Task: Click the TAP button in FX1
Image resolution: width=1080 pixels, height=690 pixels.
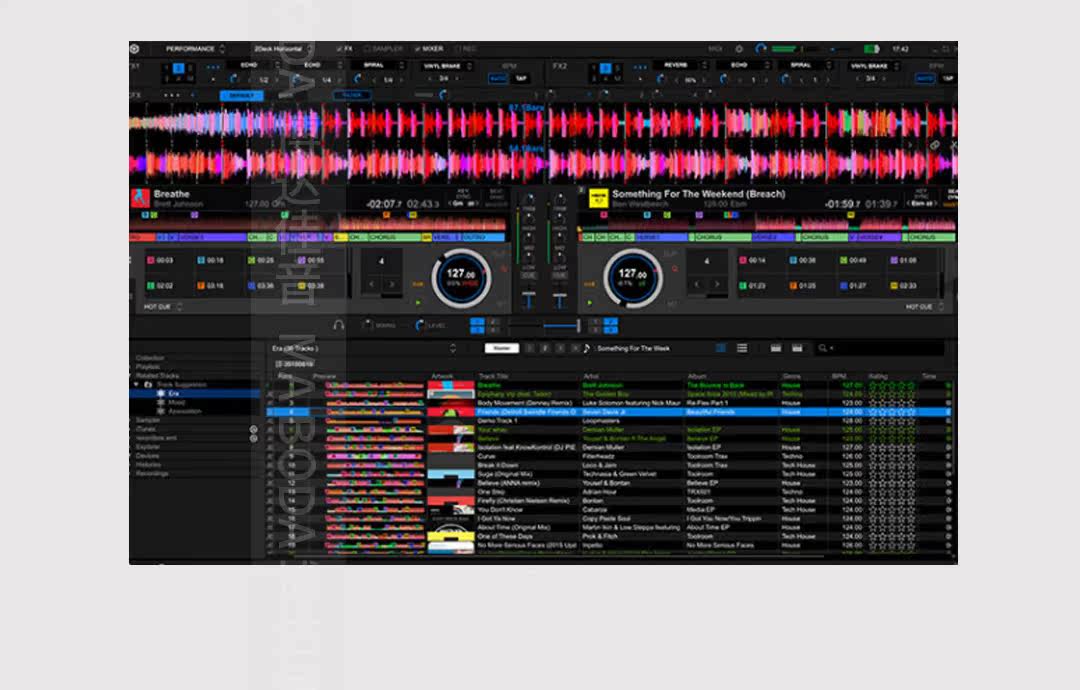Action: pos(521,79)
